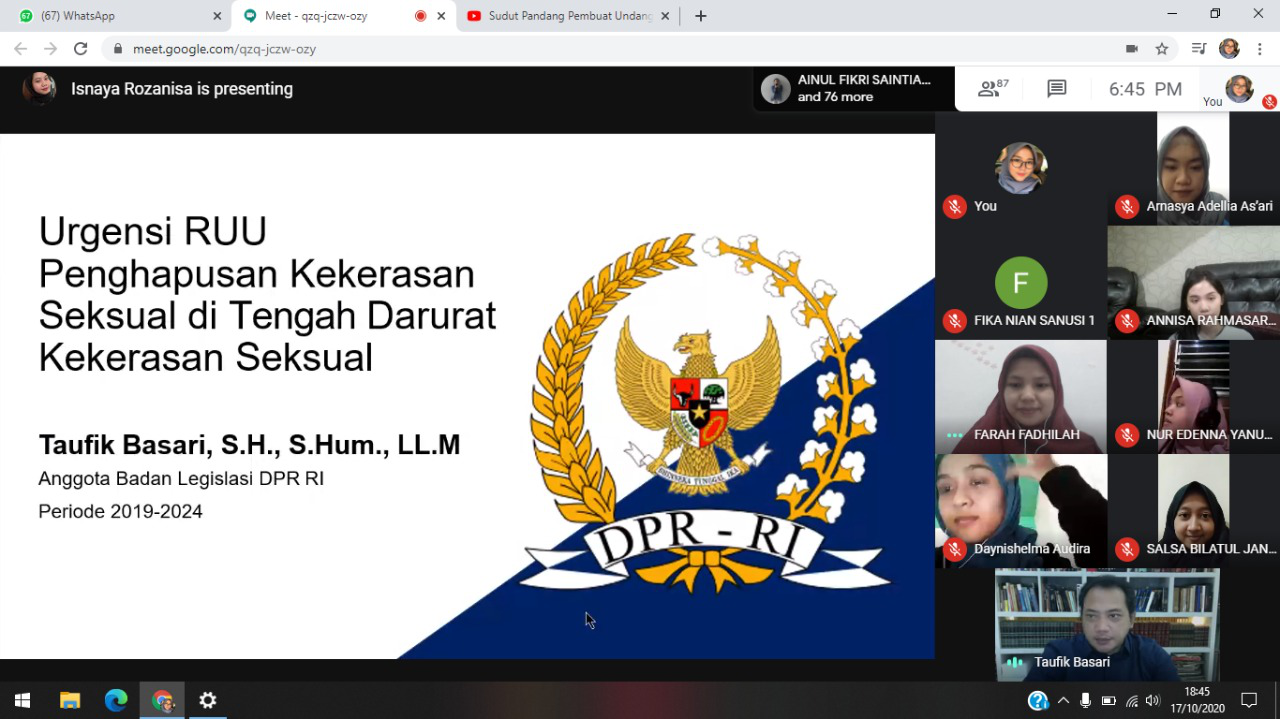Expand the hidden system tray icons chevron
Image resolution: width=1280 pixels, height=719 pixels.
click(1063, 700)
